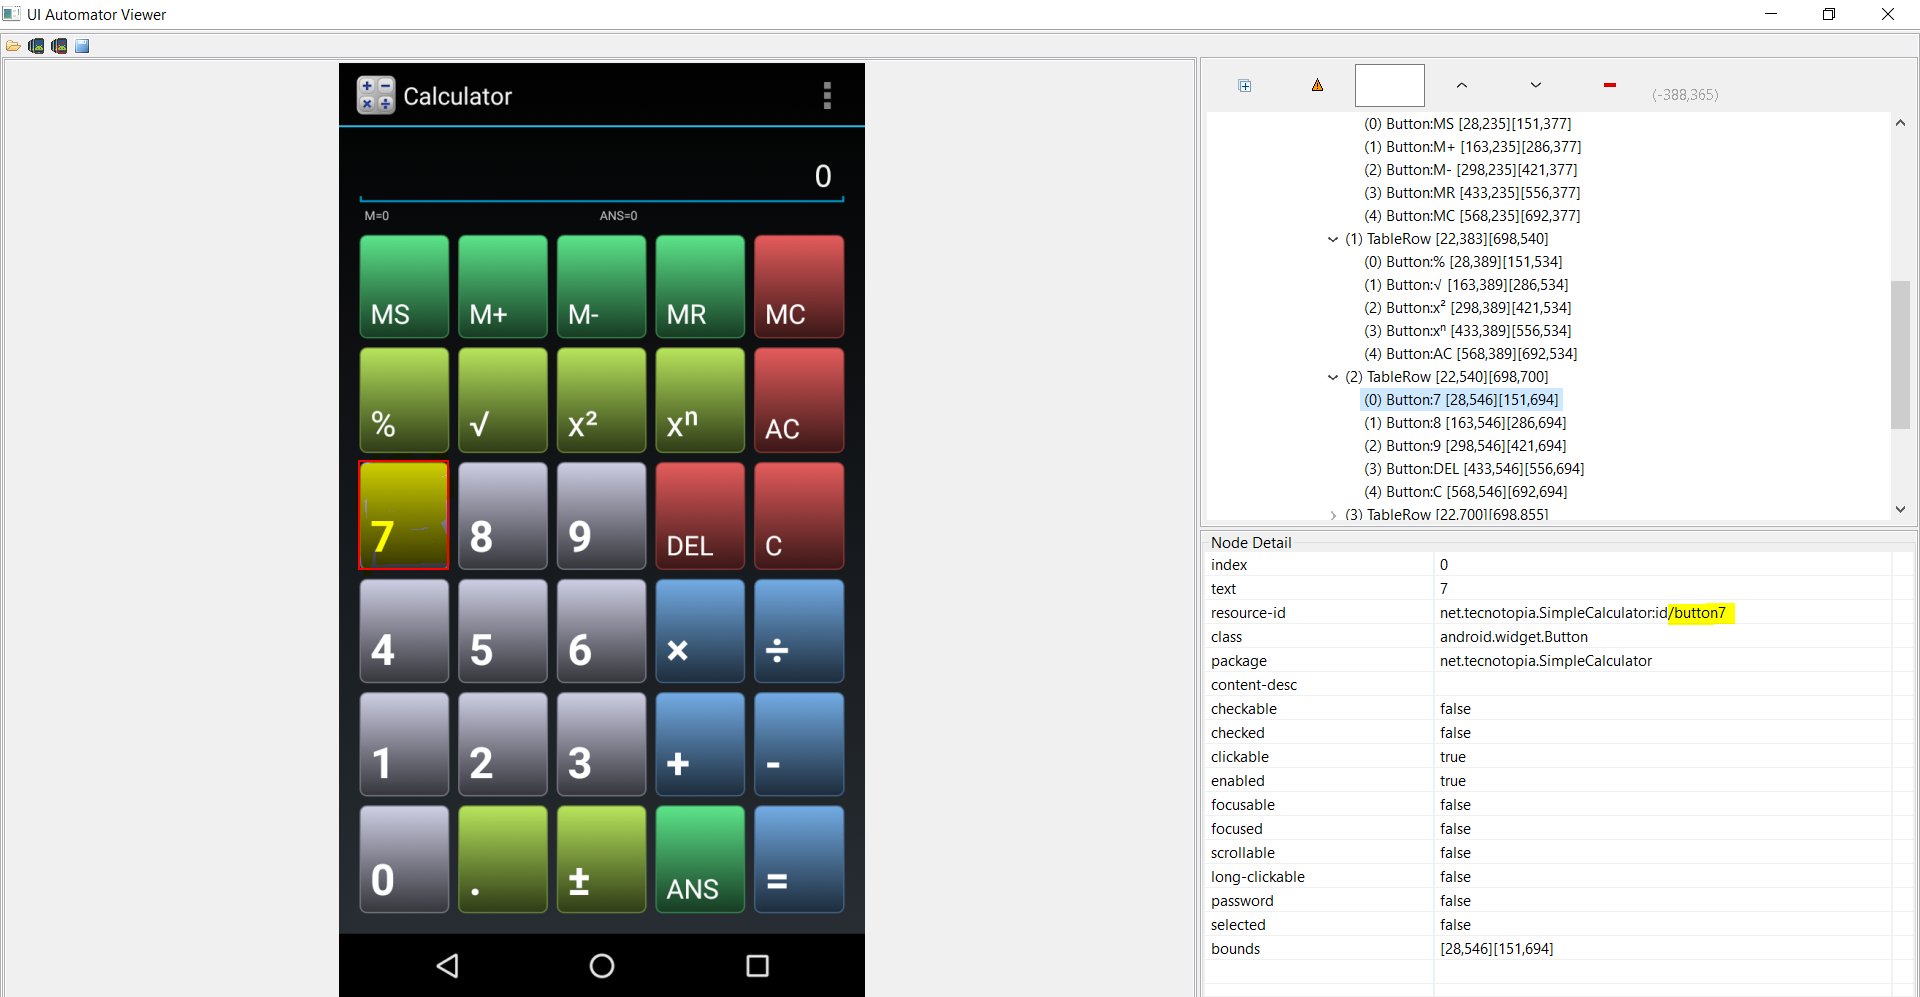1920x997 pixels.
Task: Tap the red C clear key
Action: pyautogui.click(x=799, y=515)
